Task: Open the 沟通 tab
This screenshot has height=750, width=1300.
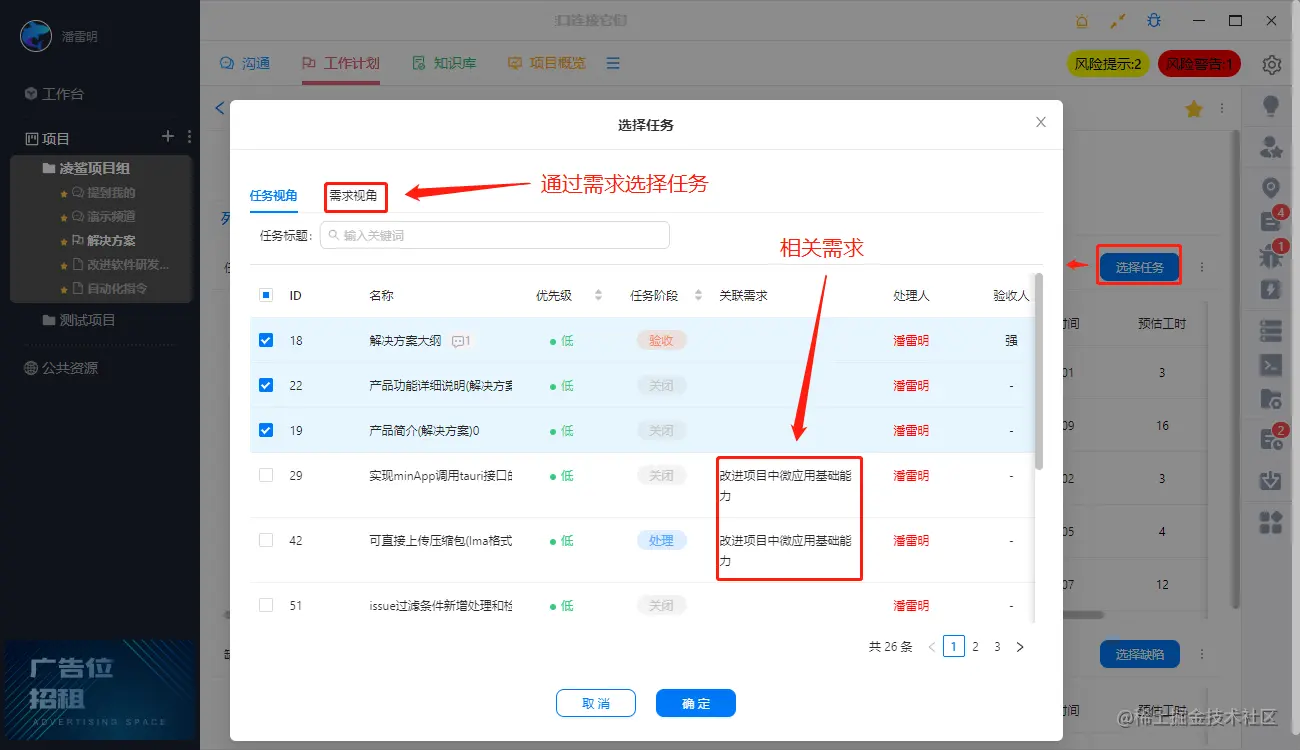Action: (x=245, y=63)
